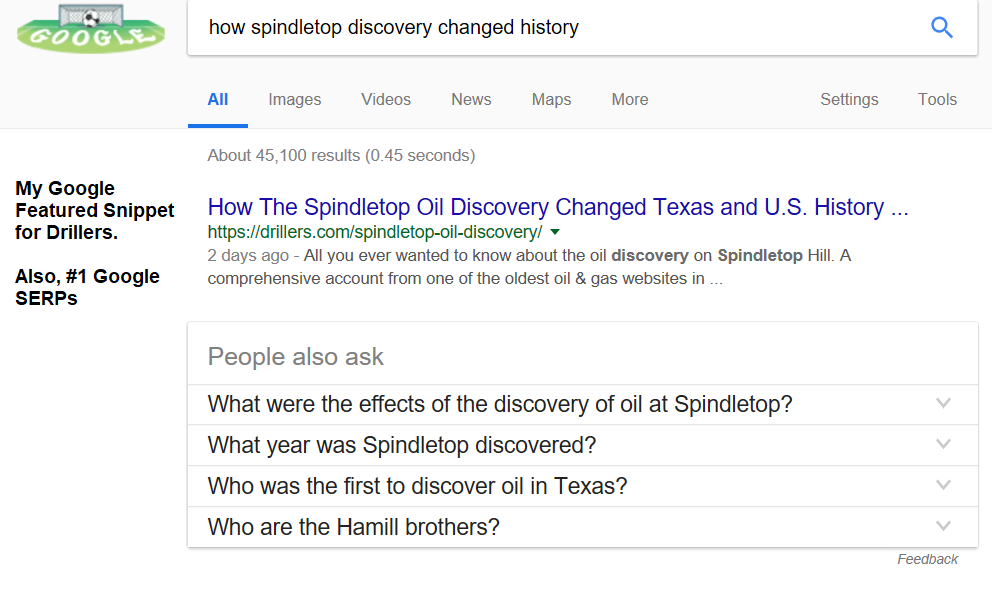Switch to the Images tab

(x=294, y=99)
